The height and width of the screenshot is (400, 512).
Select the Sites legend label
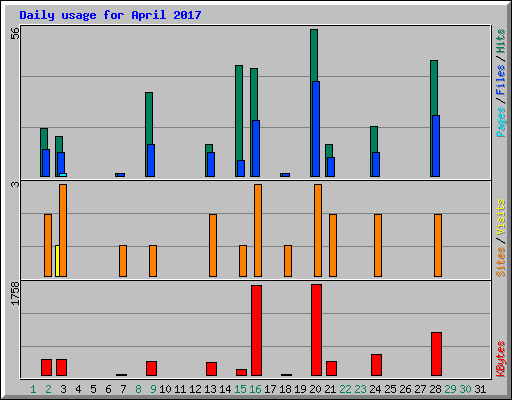coord(500,262)
